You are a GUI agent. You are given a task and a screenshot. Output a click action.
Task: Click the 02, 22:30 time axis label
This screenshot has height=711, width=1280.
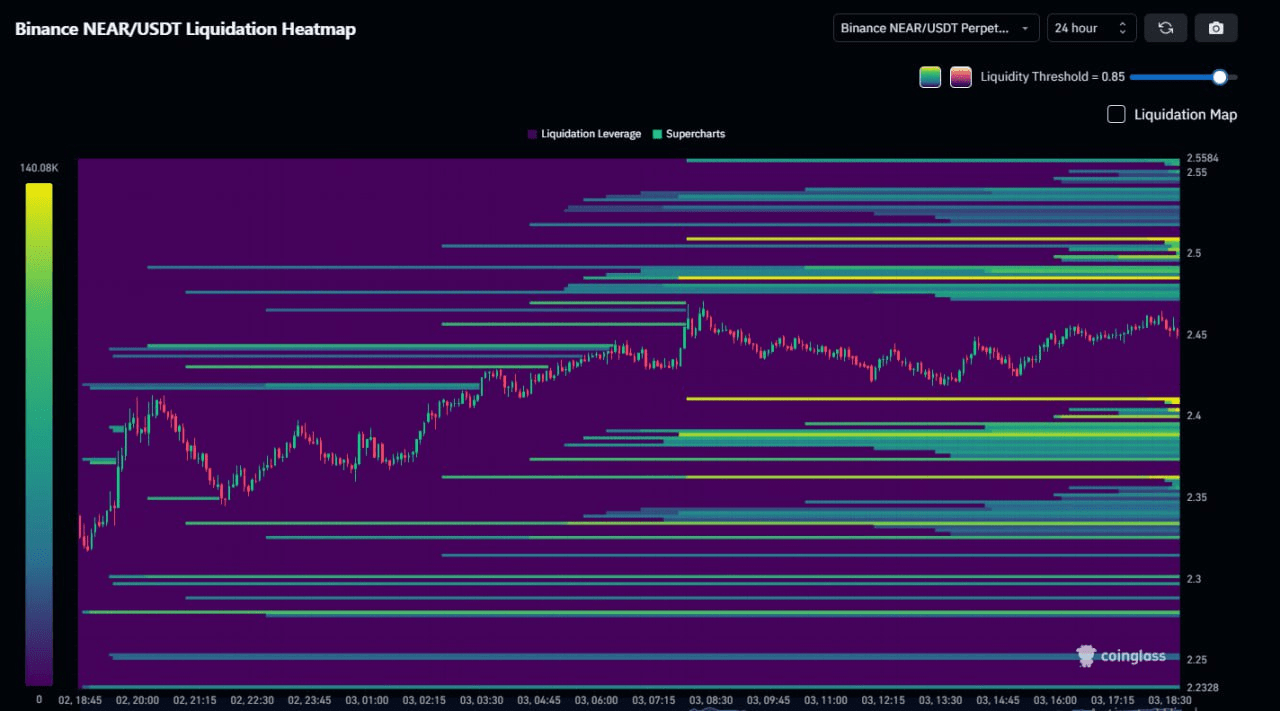(x=251, y=700)
